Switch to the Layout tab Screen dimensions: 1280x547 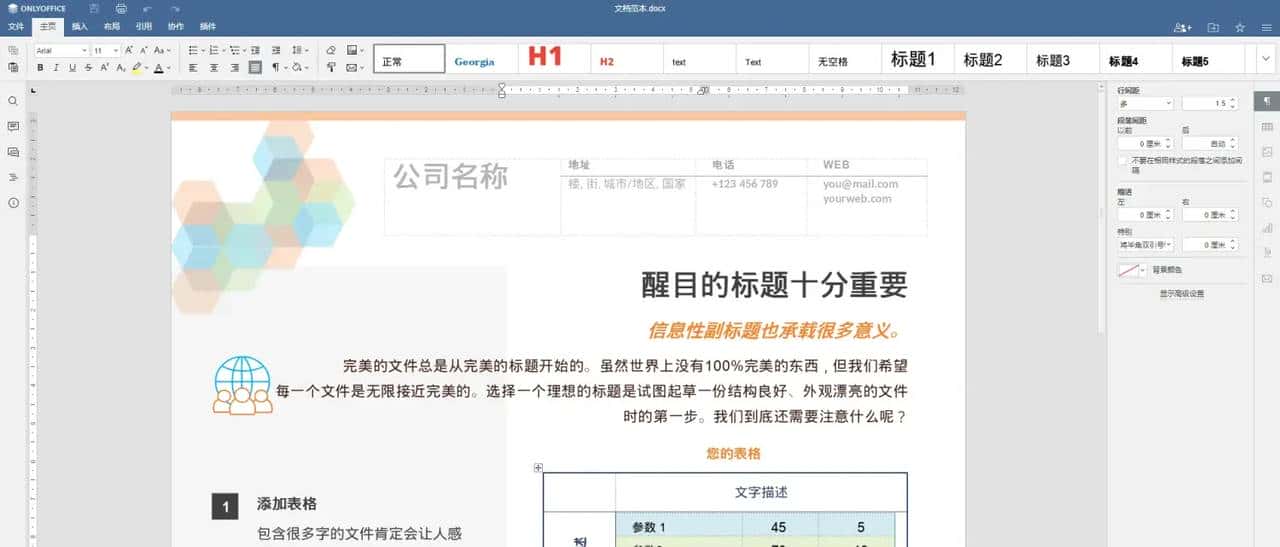tap(112, 26)
